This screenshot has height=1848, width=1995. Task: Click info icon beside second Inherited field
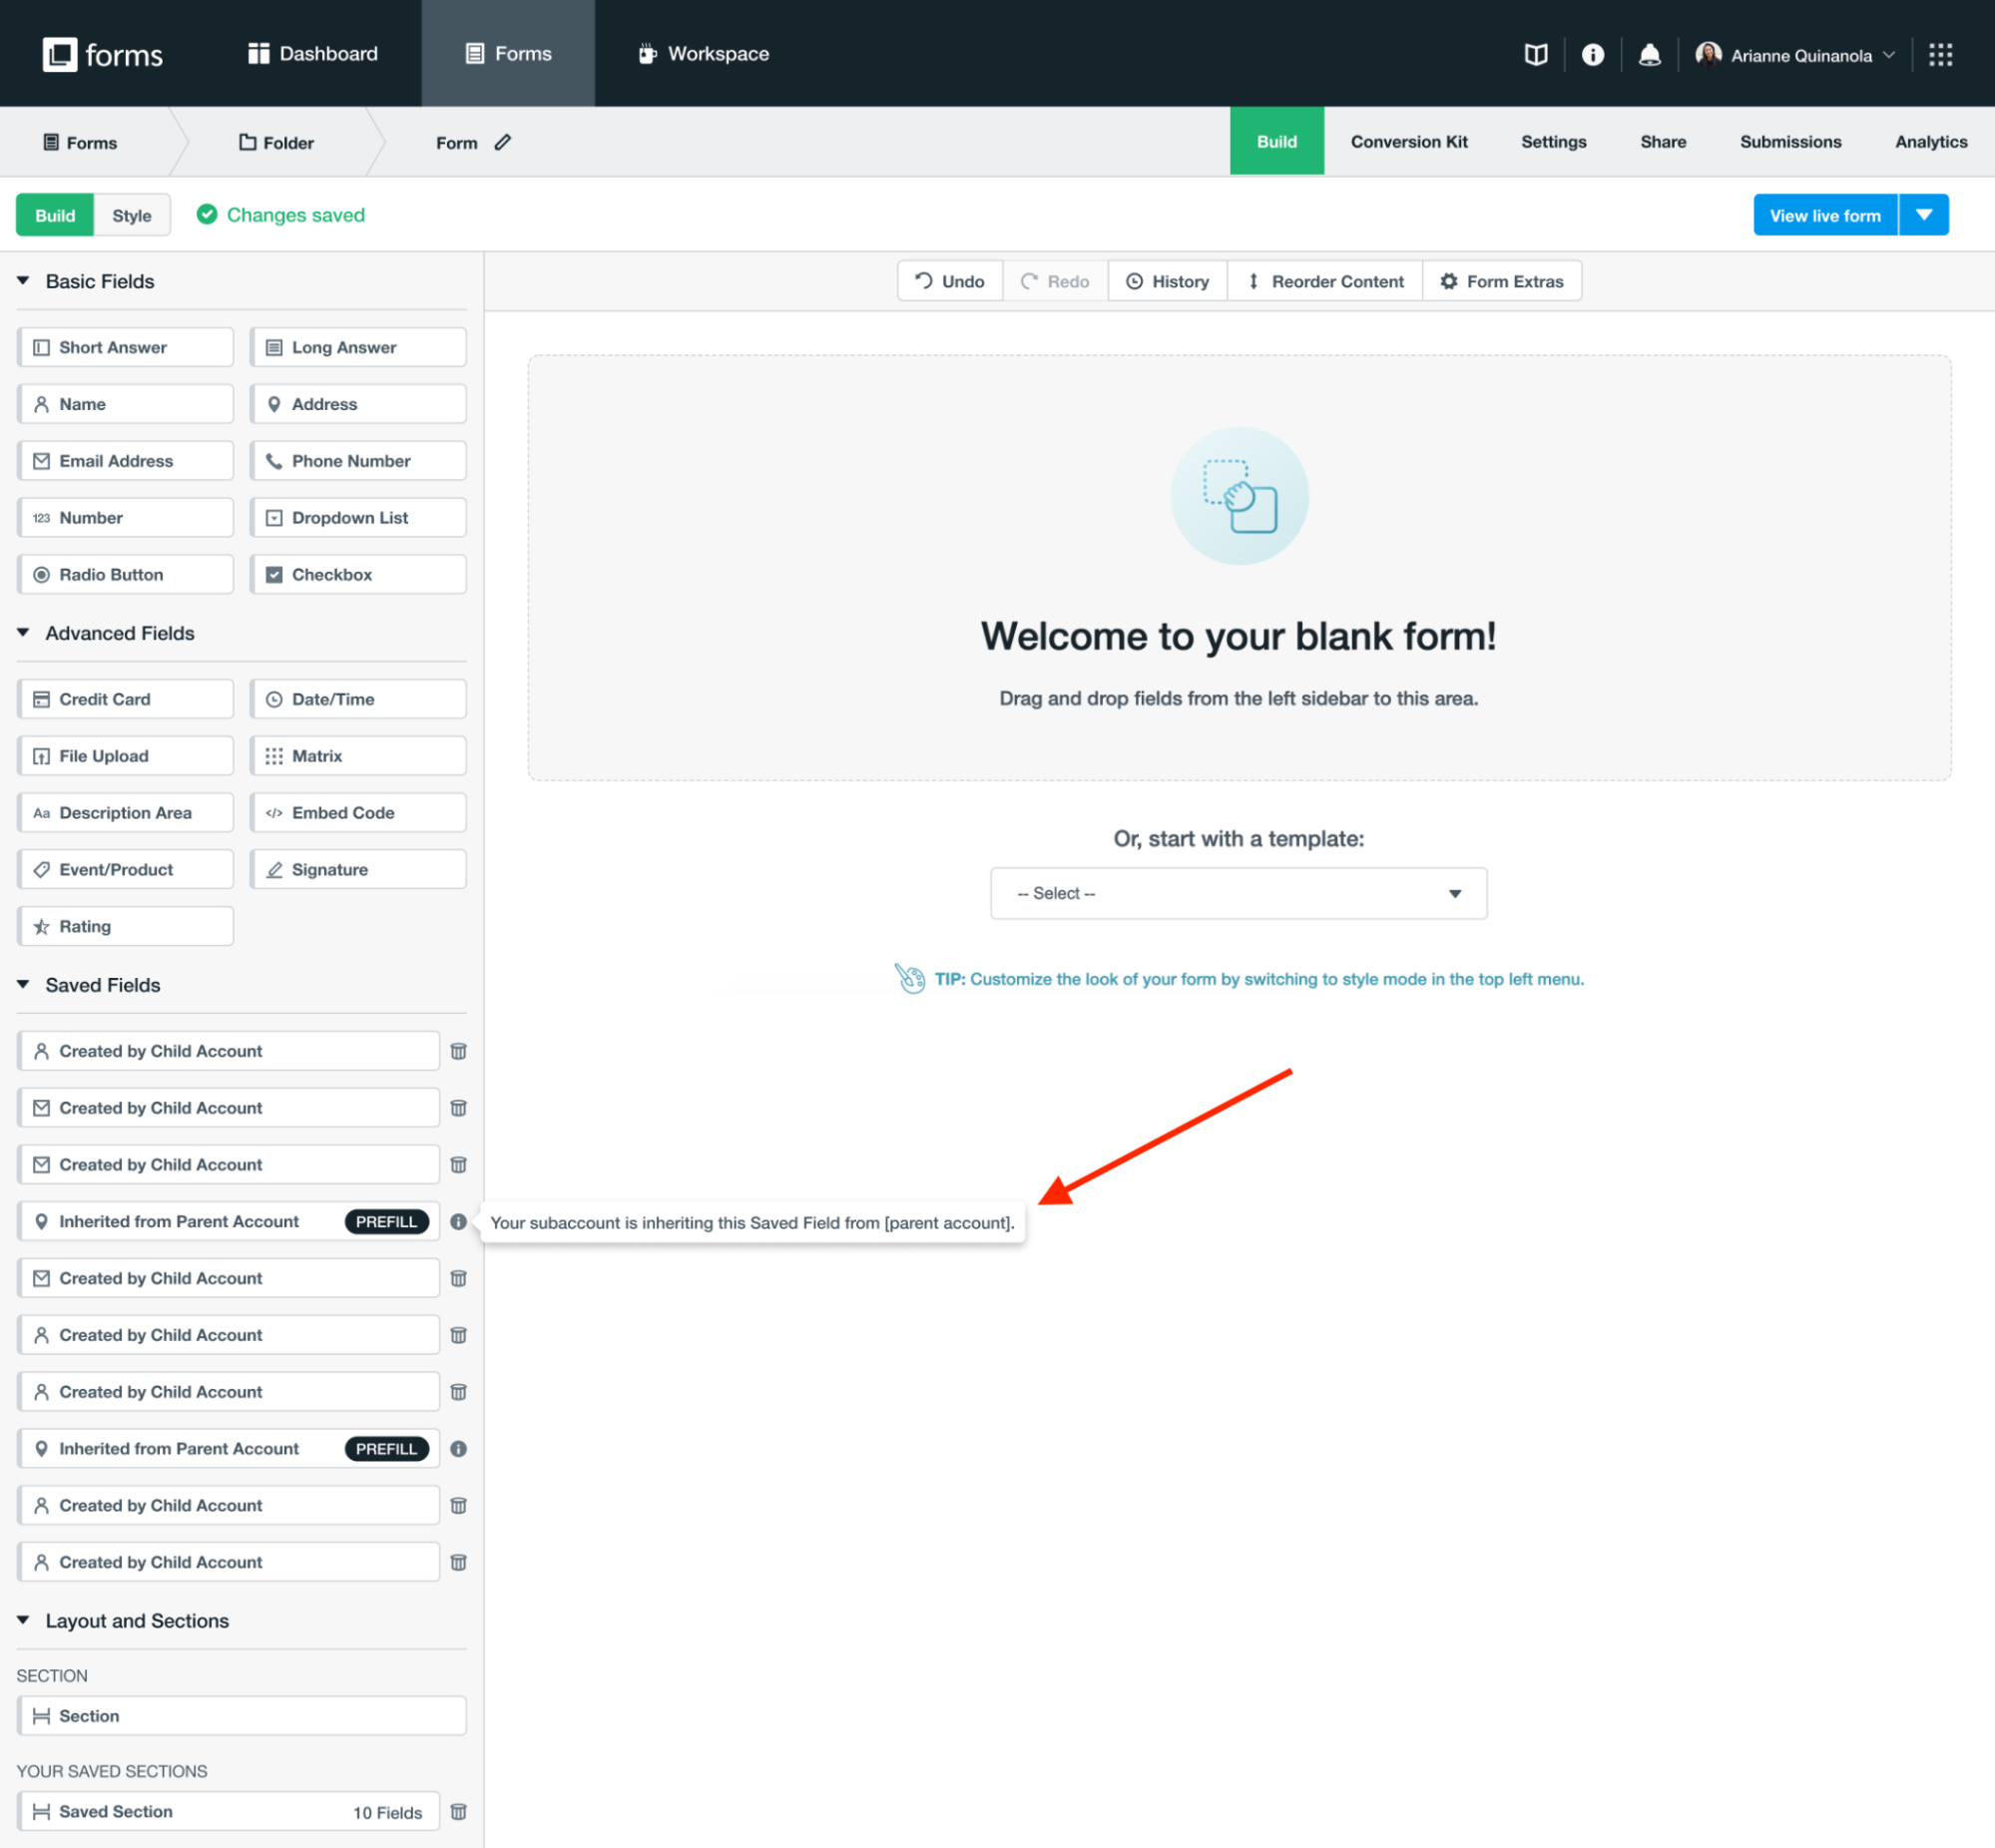pos(459,1448)
